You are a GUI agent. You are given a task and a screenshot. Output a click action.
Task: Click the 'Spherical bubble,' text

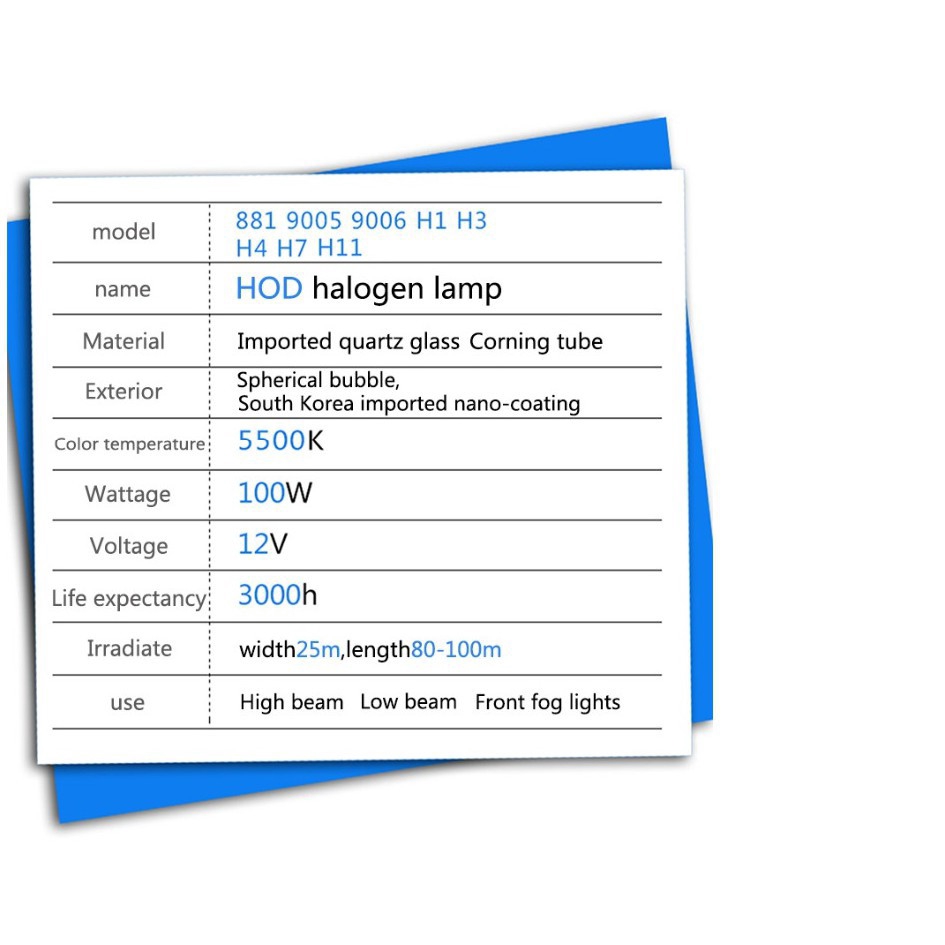[308, 381]
